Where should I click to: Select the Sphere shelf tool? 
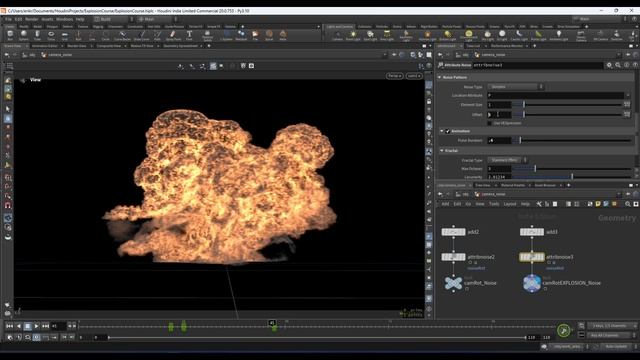click(24, 36)
